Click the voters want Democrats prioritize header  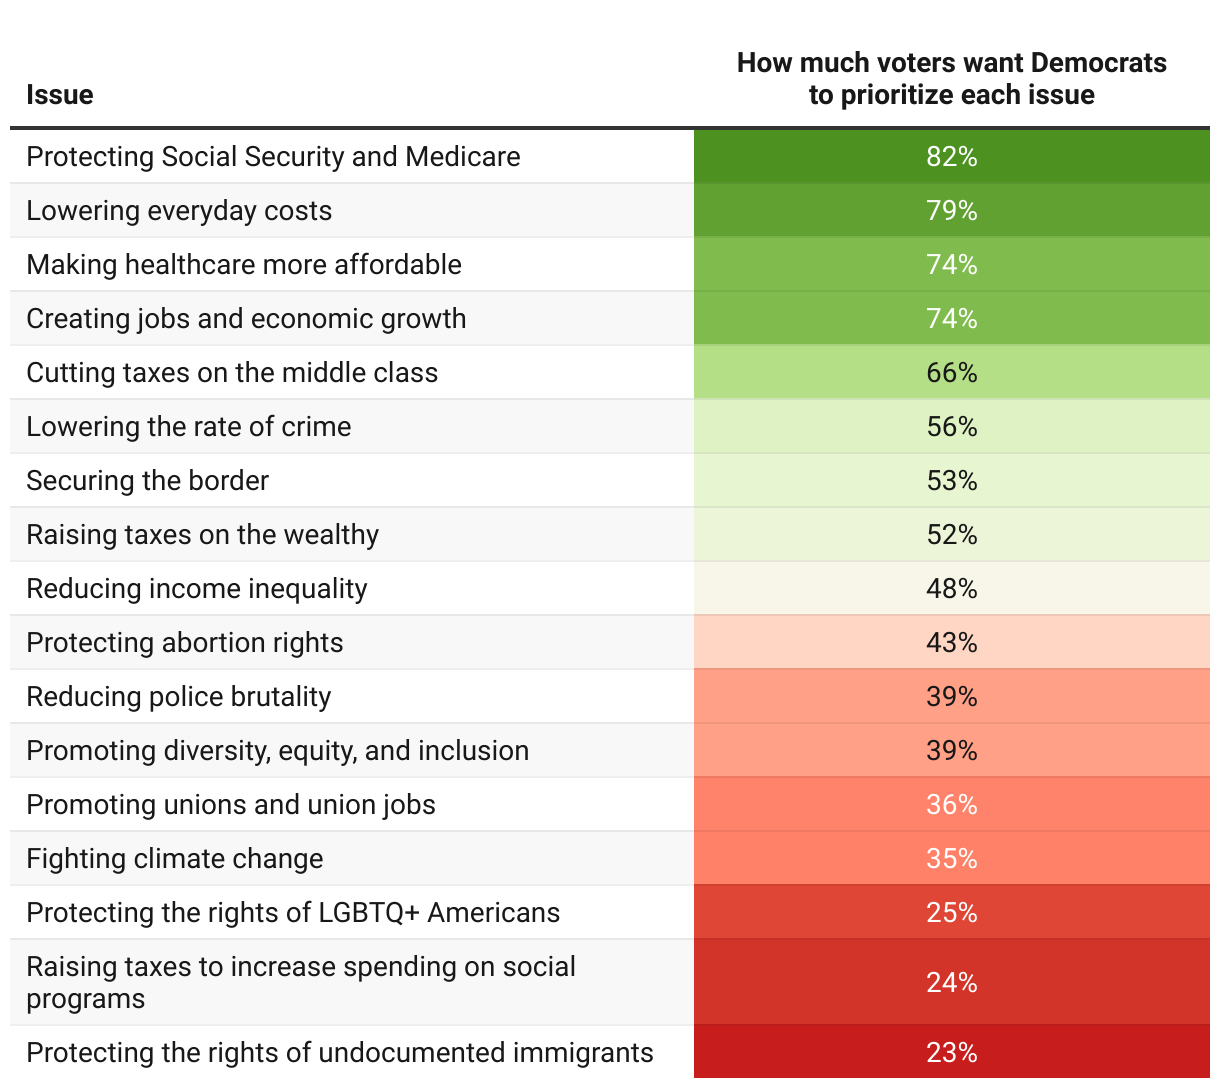point(951,79)
